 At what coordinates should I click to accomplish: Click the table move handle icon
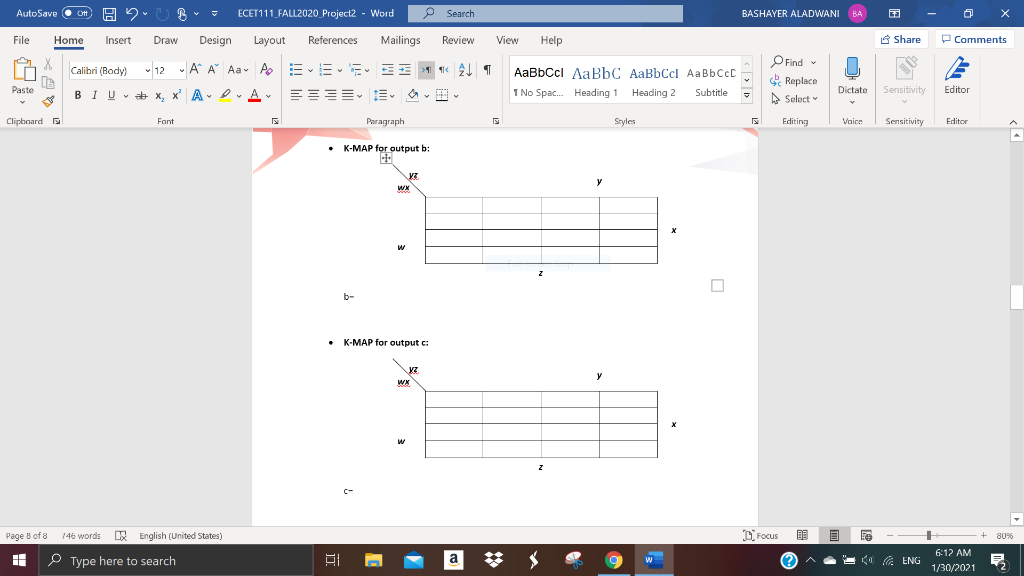(x=386, y=158)
